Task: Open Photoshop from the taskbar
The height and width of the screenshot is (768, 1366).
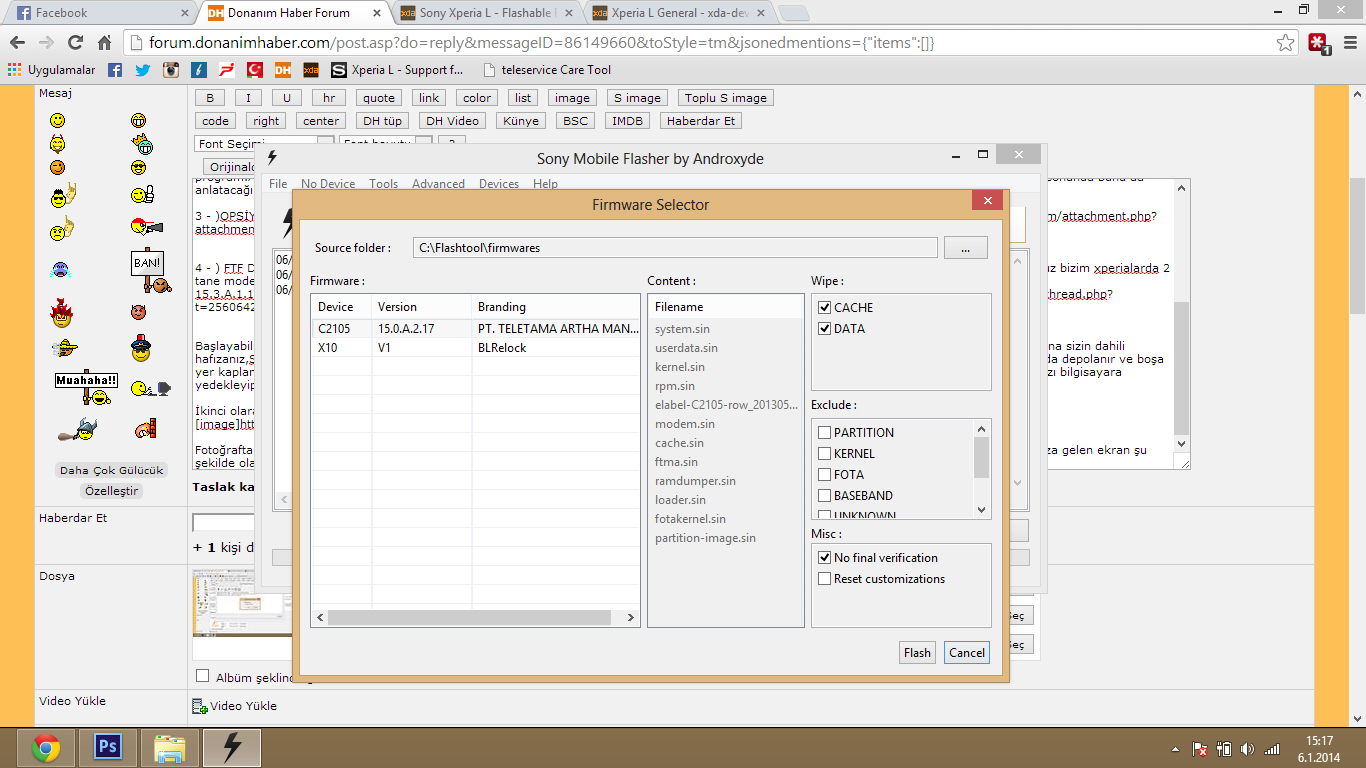Action: click(107, 748)
